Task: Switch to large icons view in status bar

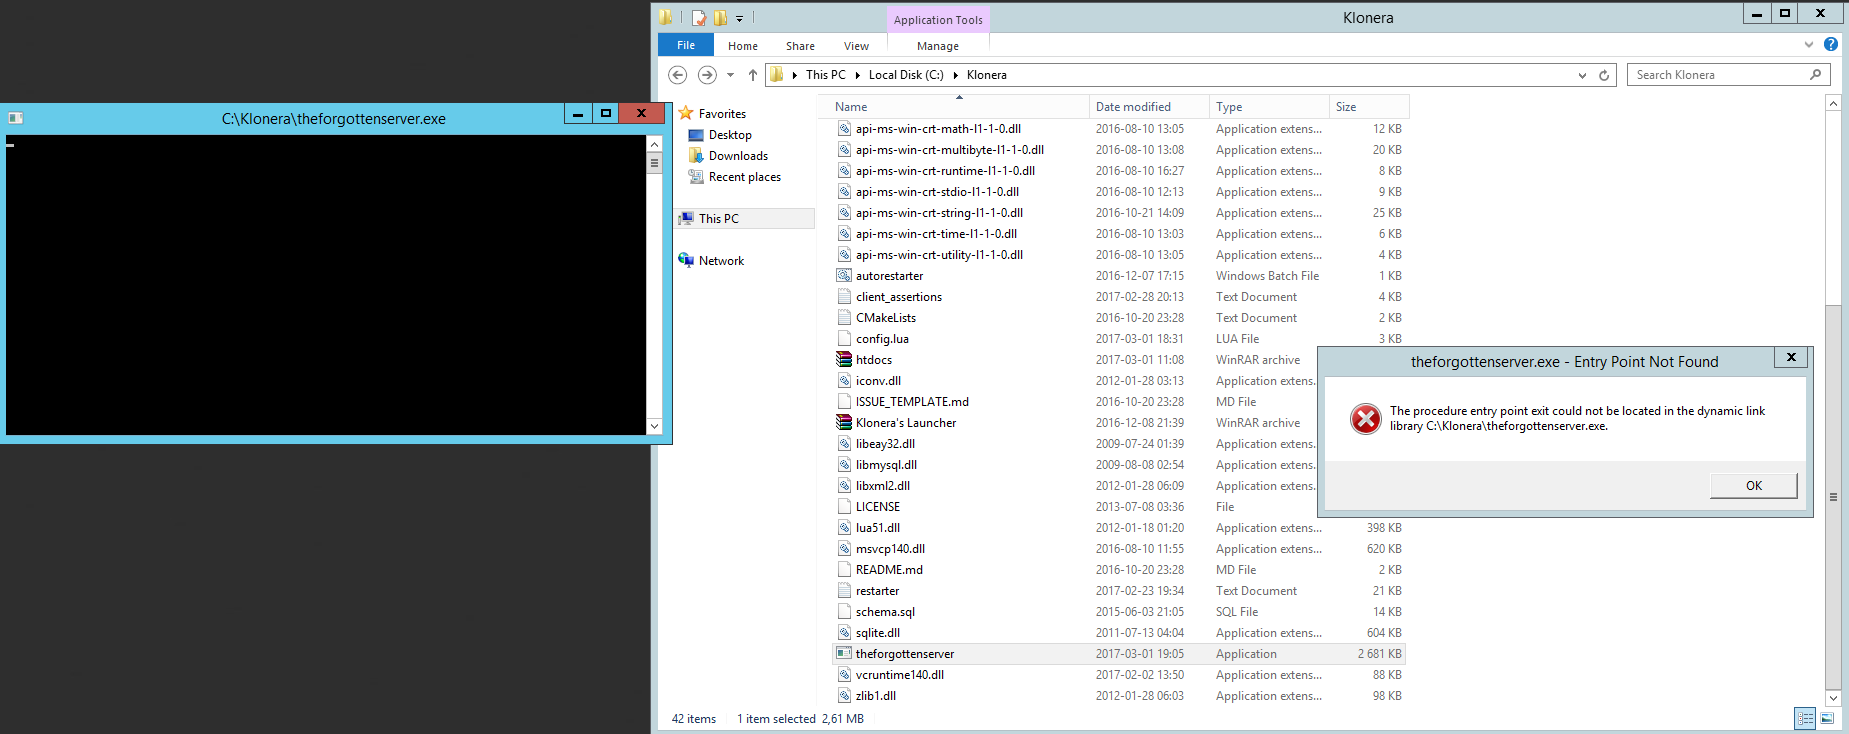Action: 1827,719
